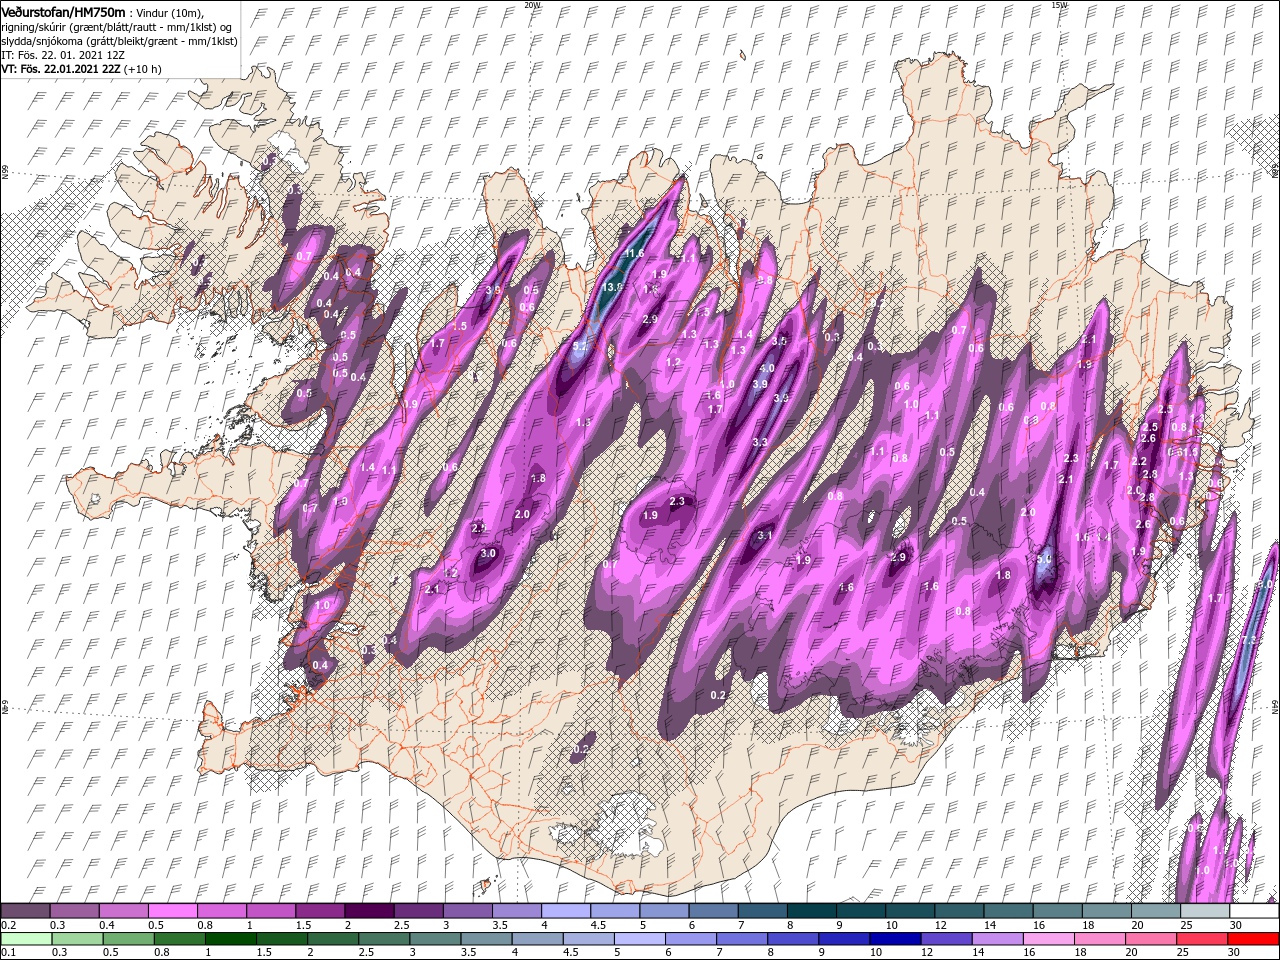Click the lower-legend swatch between 5 and 6
The height and width of the screenshot is (960, 1280).
pyautogui.click(x=639, y=939)
